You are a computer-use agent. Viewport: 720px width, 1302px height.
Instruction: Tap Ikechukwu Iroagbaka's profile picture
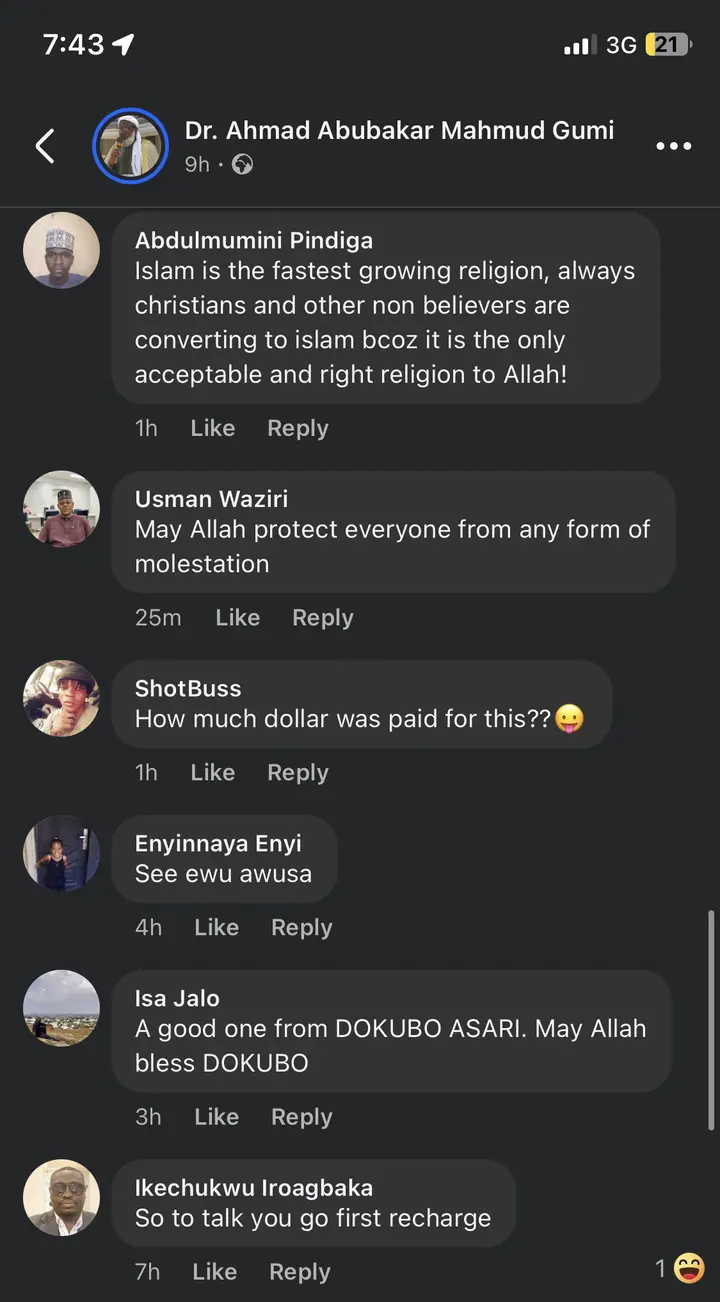[x=62, y=1197]
